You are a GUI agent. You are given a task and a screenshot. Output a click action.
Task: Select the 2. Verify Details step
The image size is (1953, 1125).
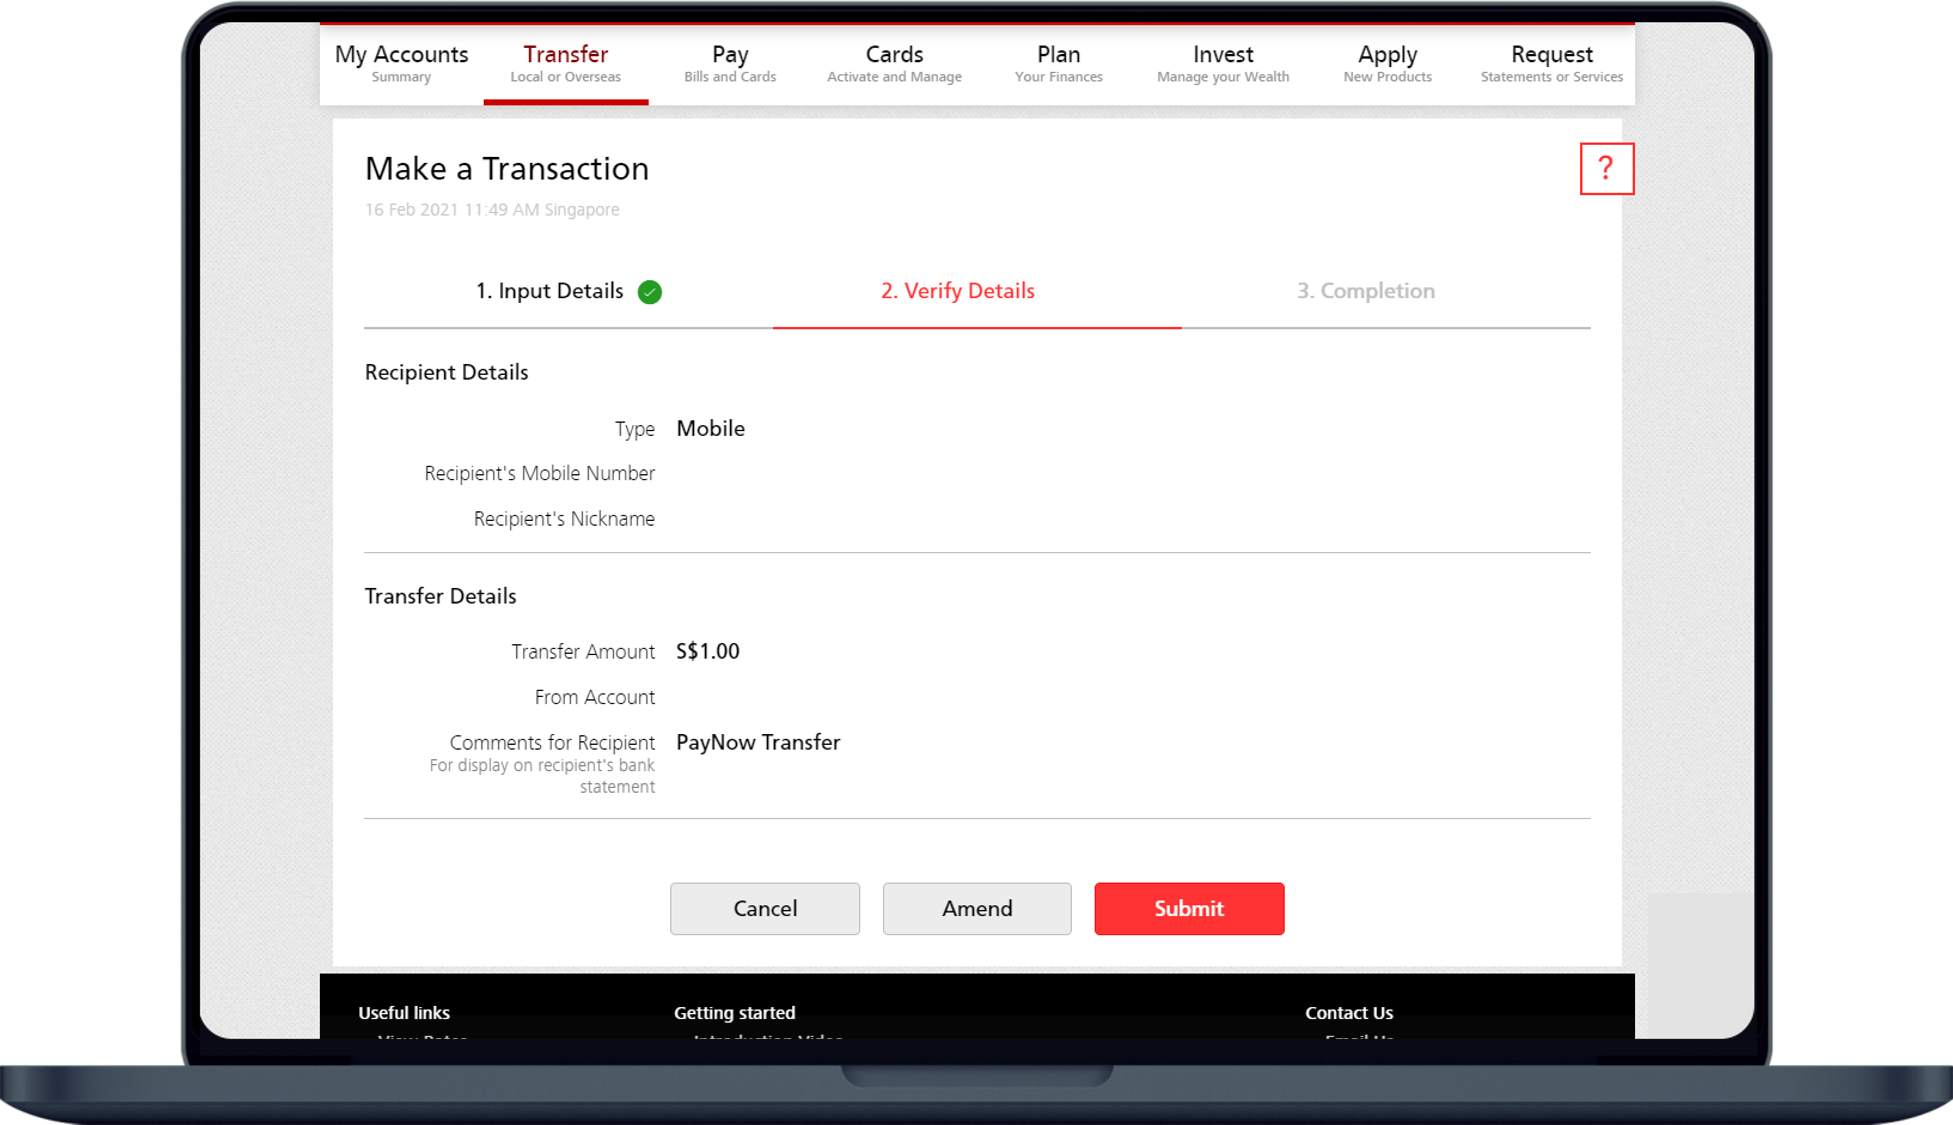point(957,291)
